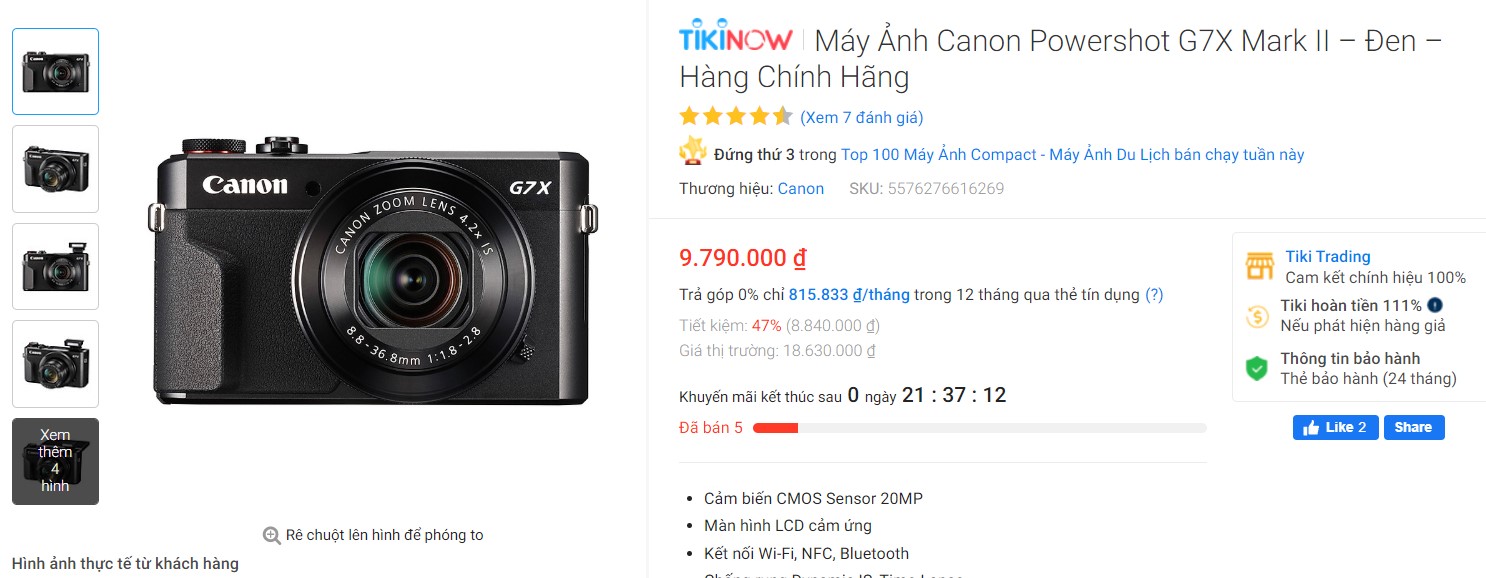Image resolution: width=1486 pixels, height=578 pixels.
Task: Click the Tiki Trading store icon
Action: [1259, 266]
